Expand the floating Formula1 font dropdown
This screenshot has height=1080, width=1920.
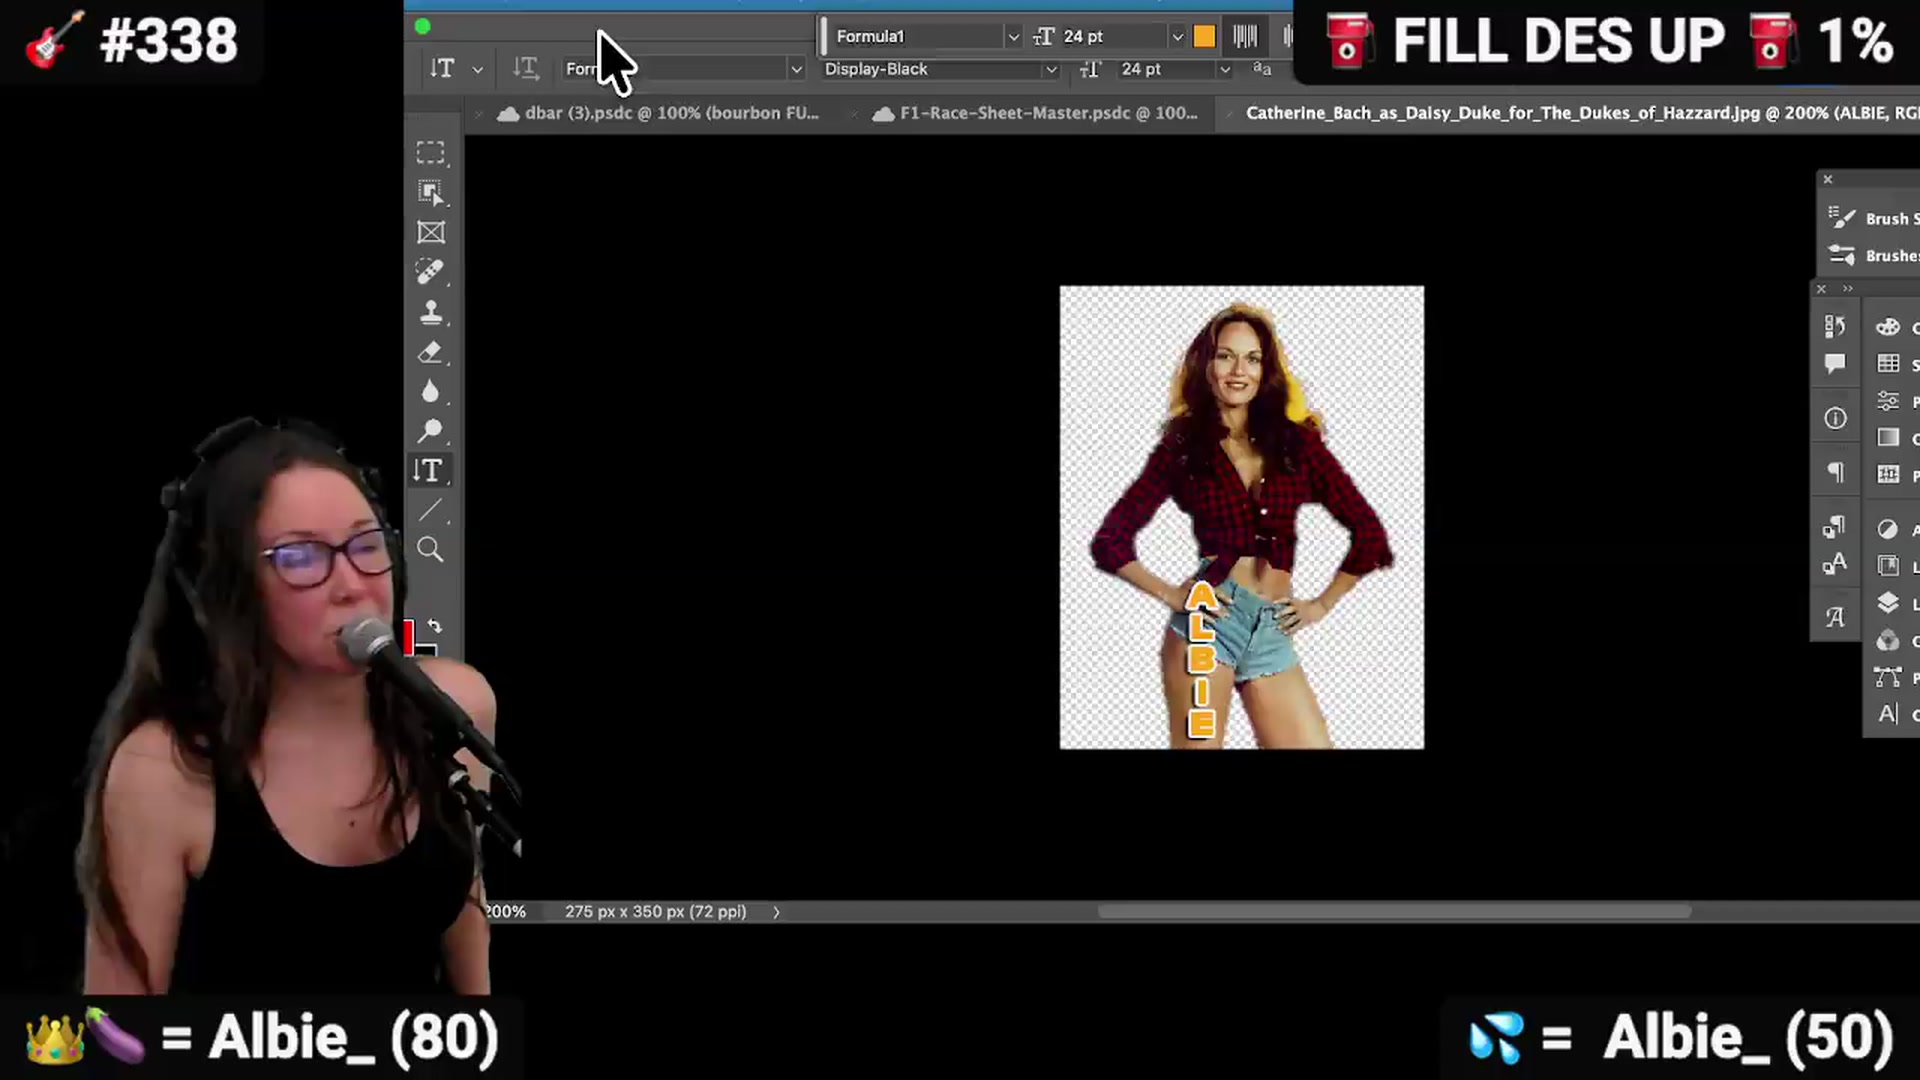point(1013,36)
